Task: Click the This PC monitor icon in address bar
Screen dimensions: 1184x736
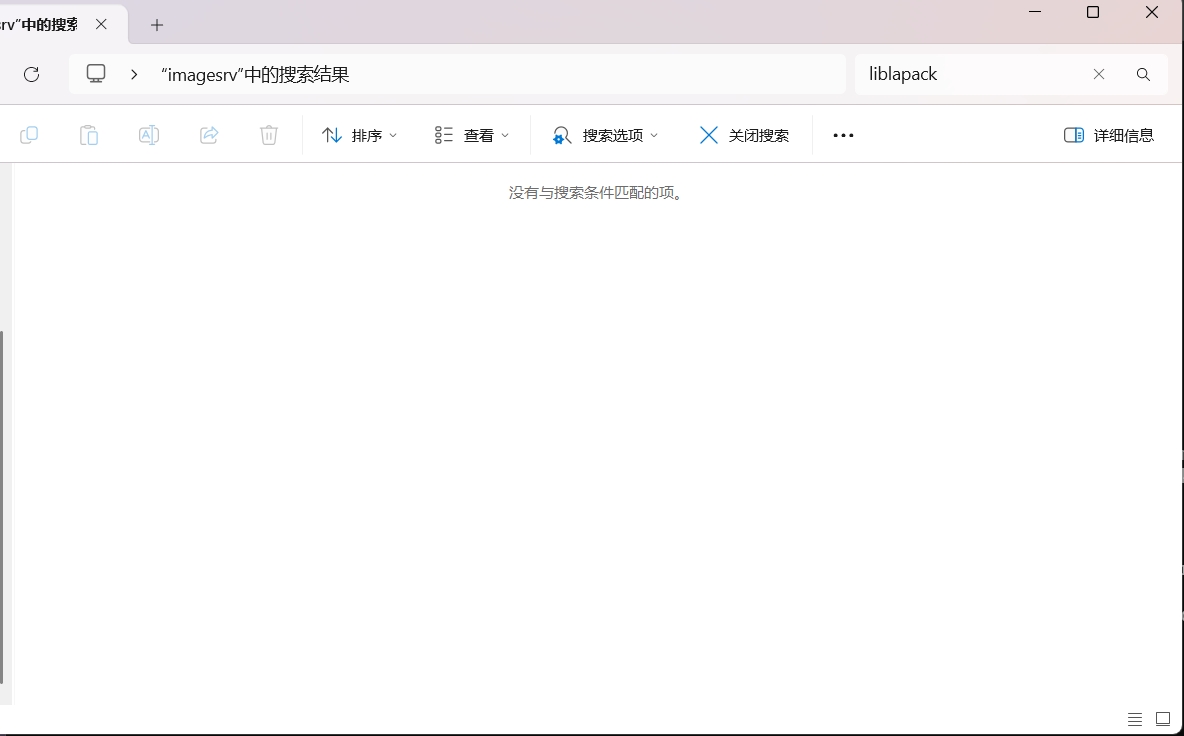Action: (x=96, y=74)
